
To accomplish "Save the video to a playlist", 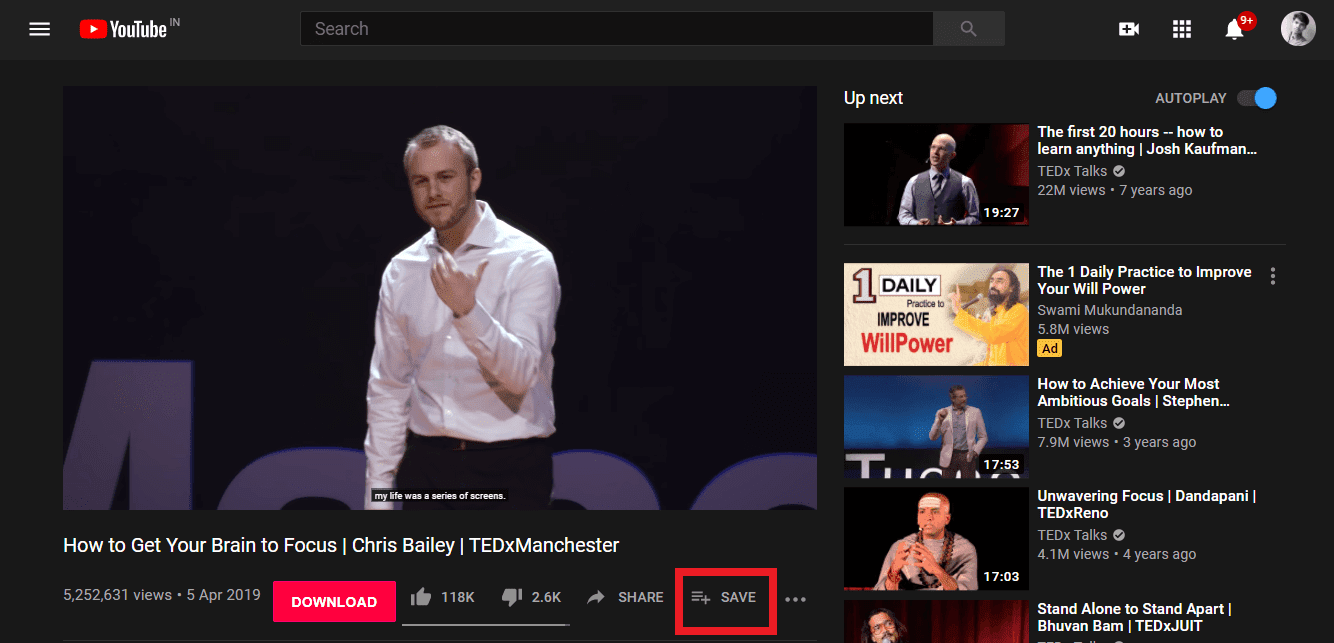I will pos(724,597).
